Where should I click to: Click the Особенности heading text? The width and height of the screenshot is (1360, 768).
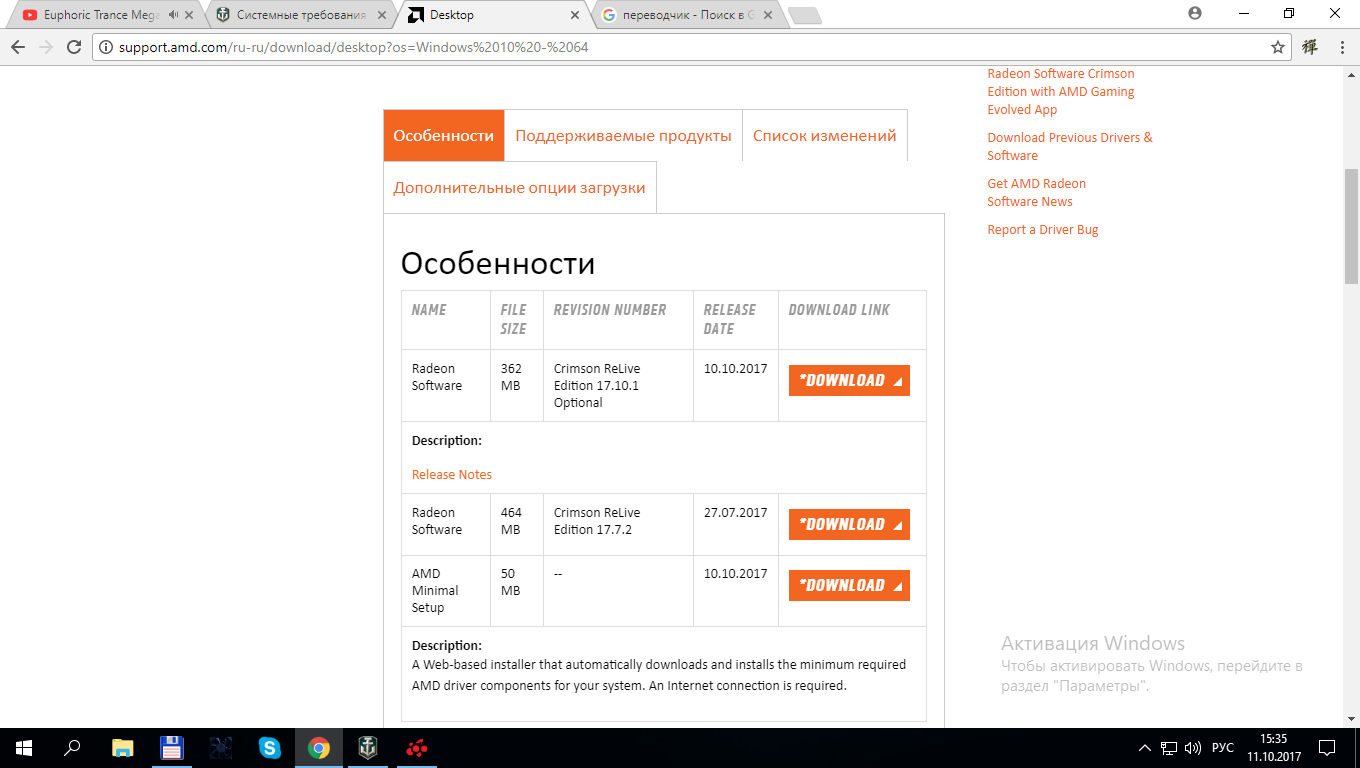tap(498, 263)
